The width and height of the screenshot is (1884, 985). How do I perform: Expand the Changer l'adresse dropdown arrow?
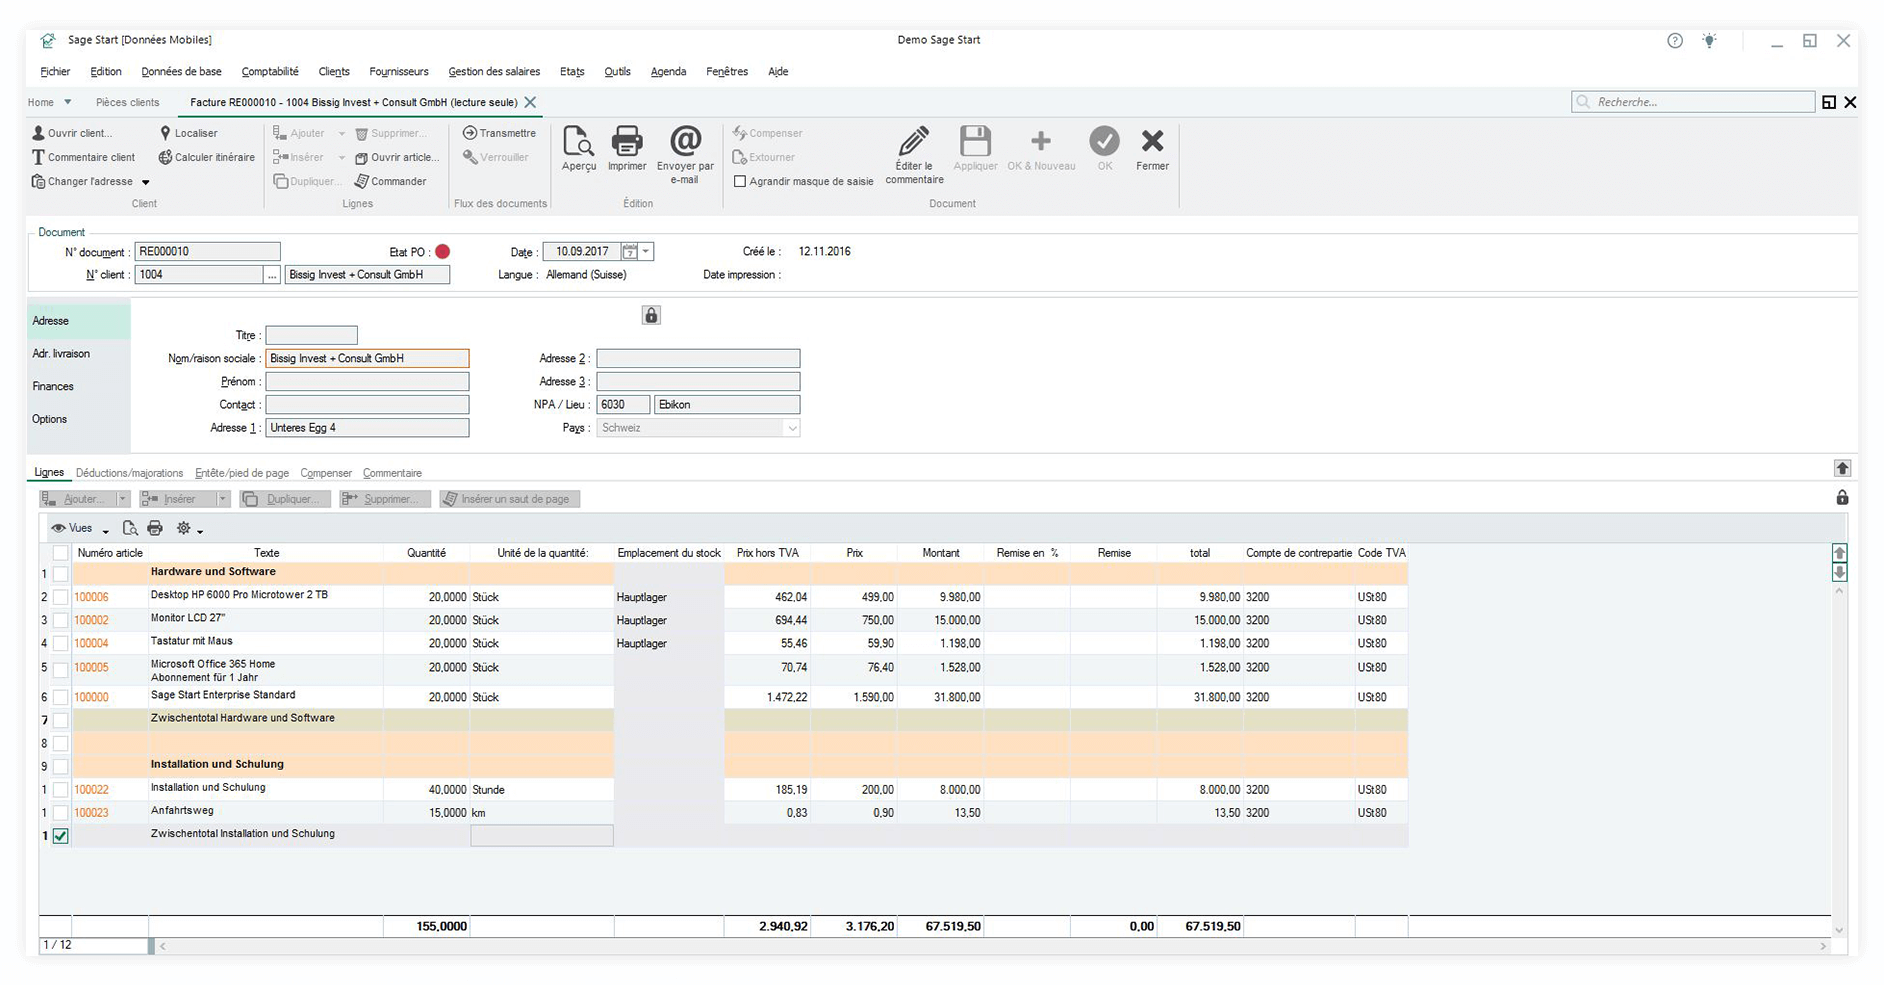click(x=145, y=182)
